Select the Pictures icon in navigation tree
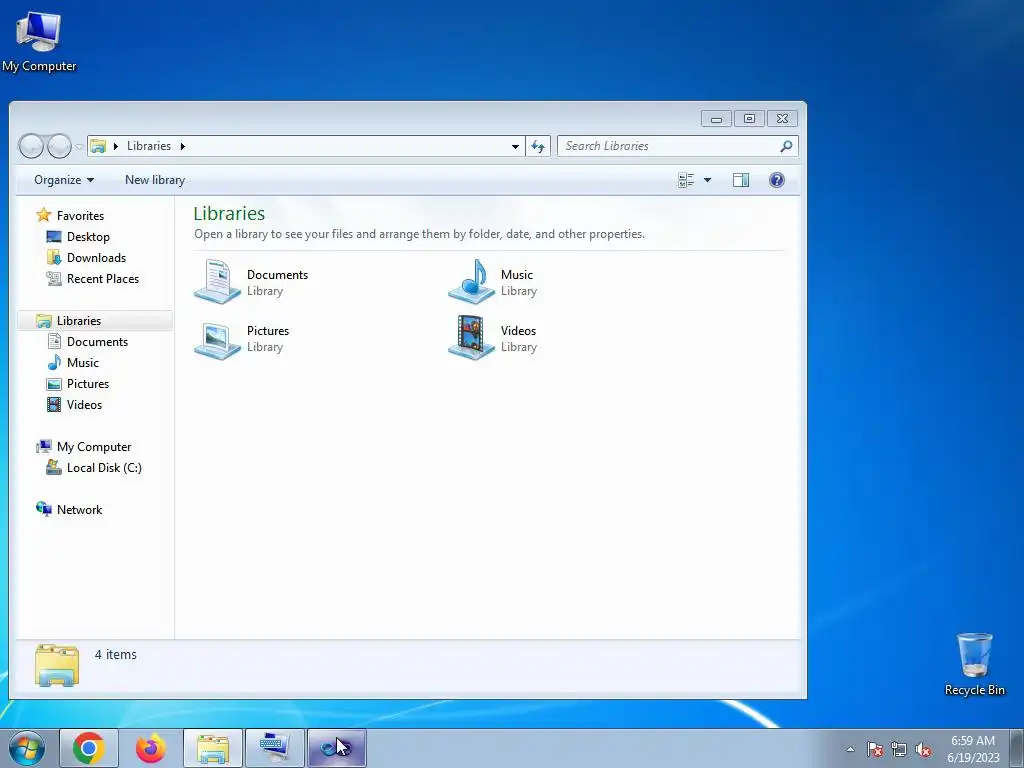Viewport: 1024px width, 768px height. [54, 384]
